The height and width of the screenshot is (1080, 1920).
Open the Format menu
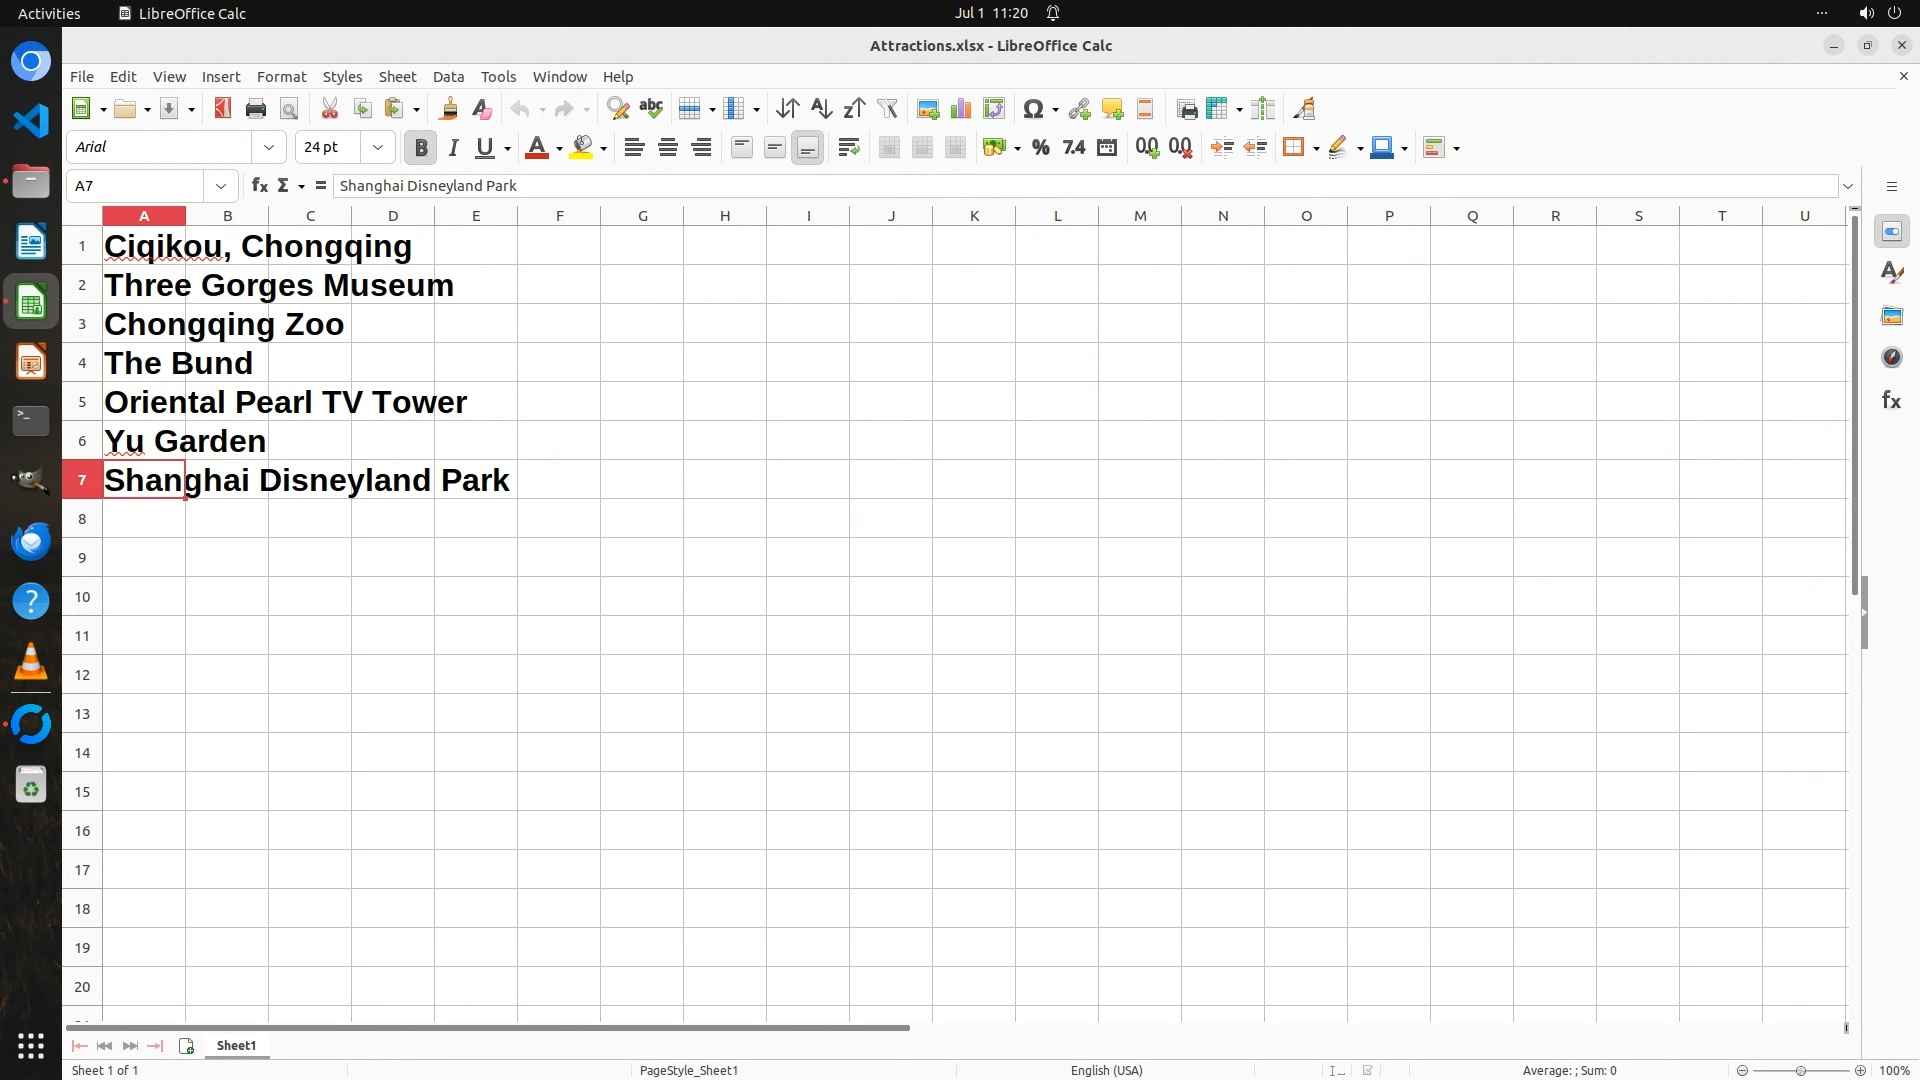[281, 76]
